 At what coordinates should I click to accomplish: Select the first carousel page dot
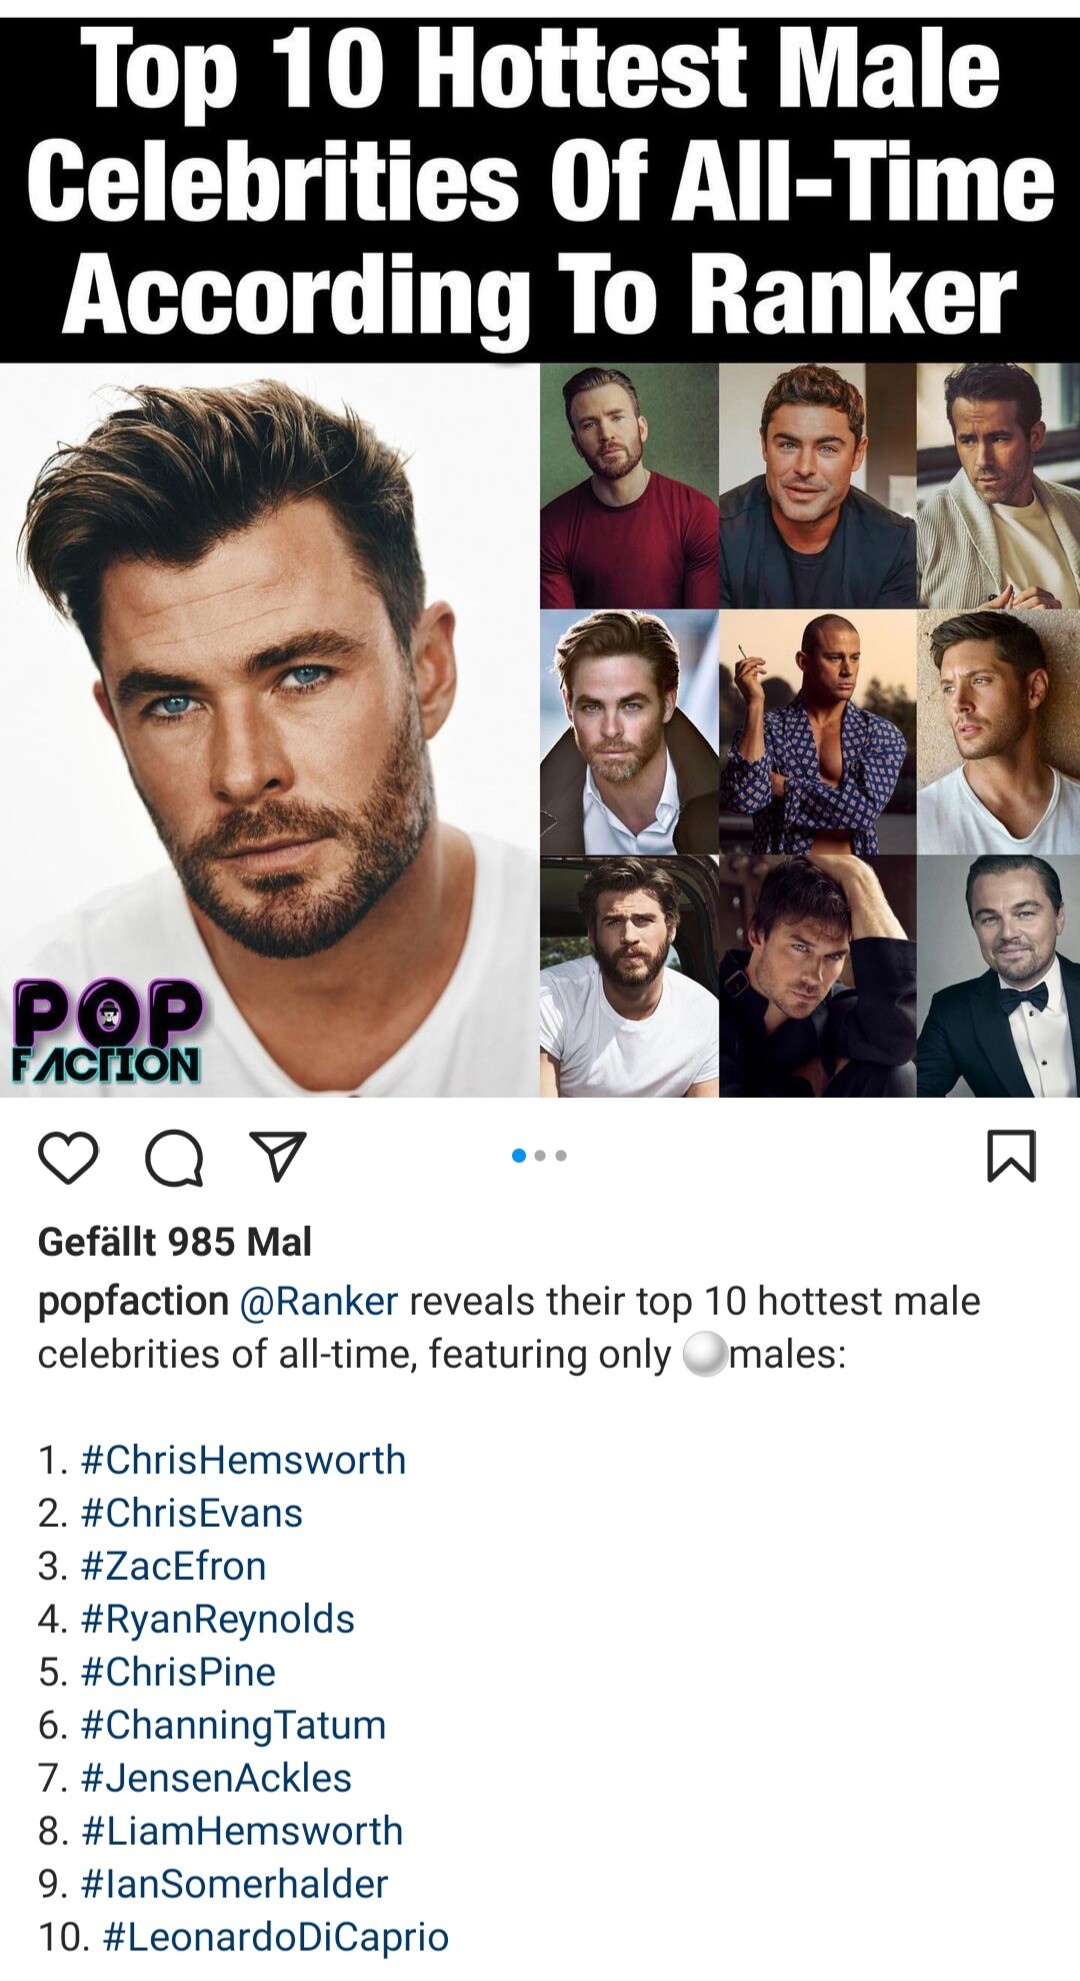click(x=518, y=1156)
